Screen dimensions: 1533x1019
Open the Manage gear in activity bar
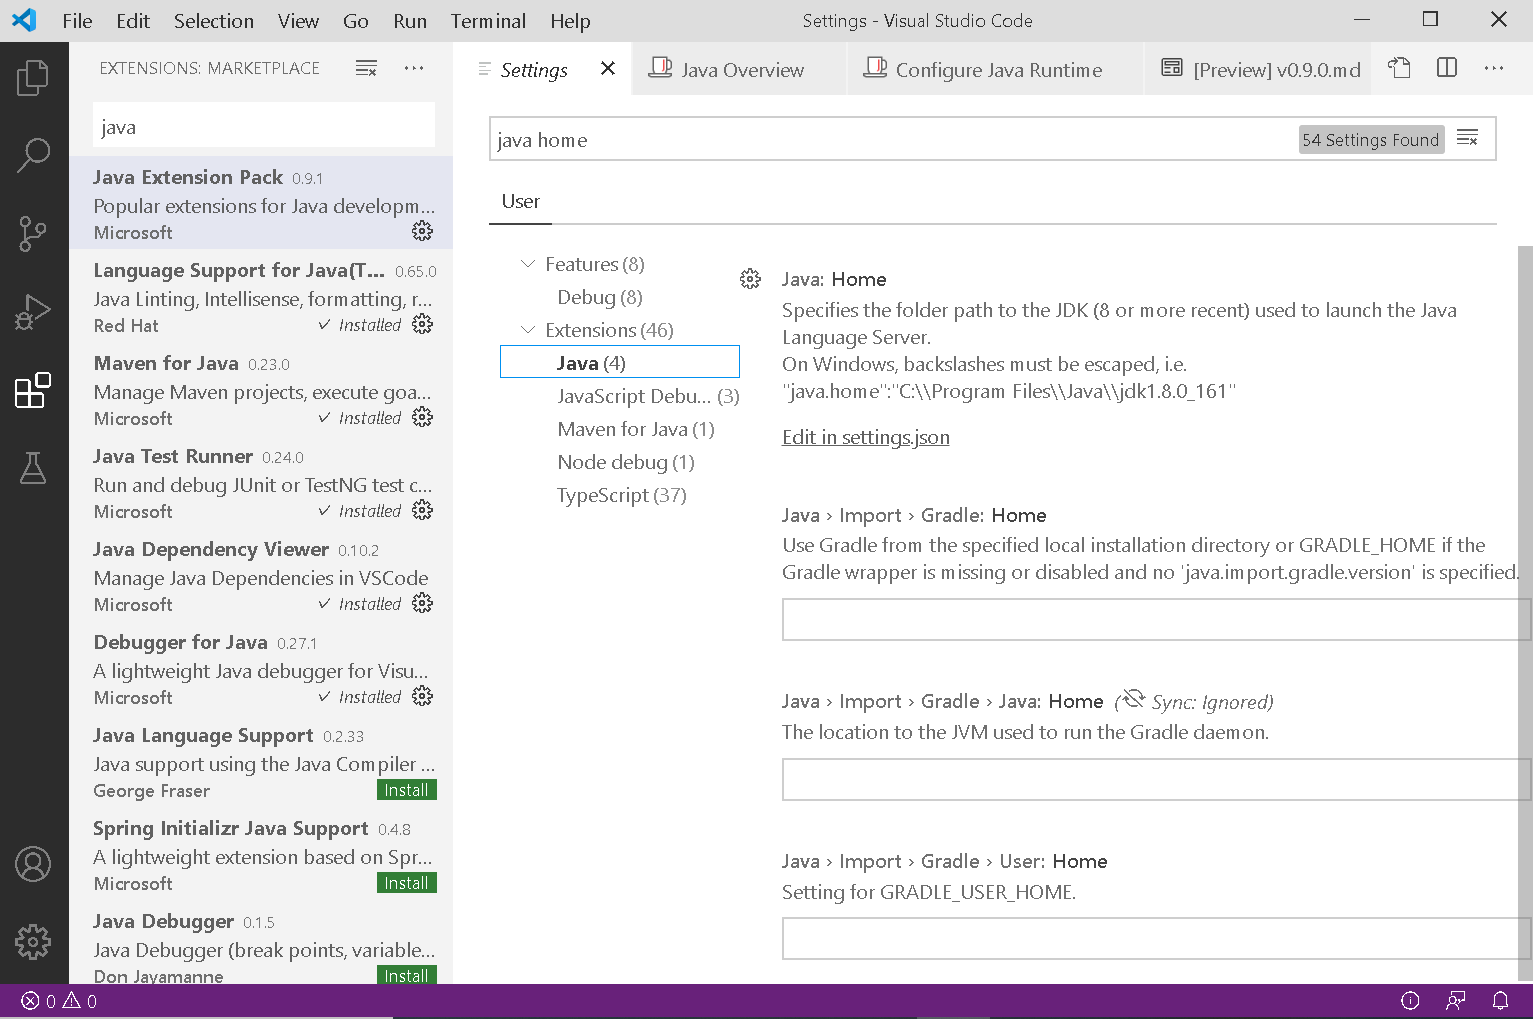point(33,942)
